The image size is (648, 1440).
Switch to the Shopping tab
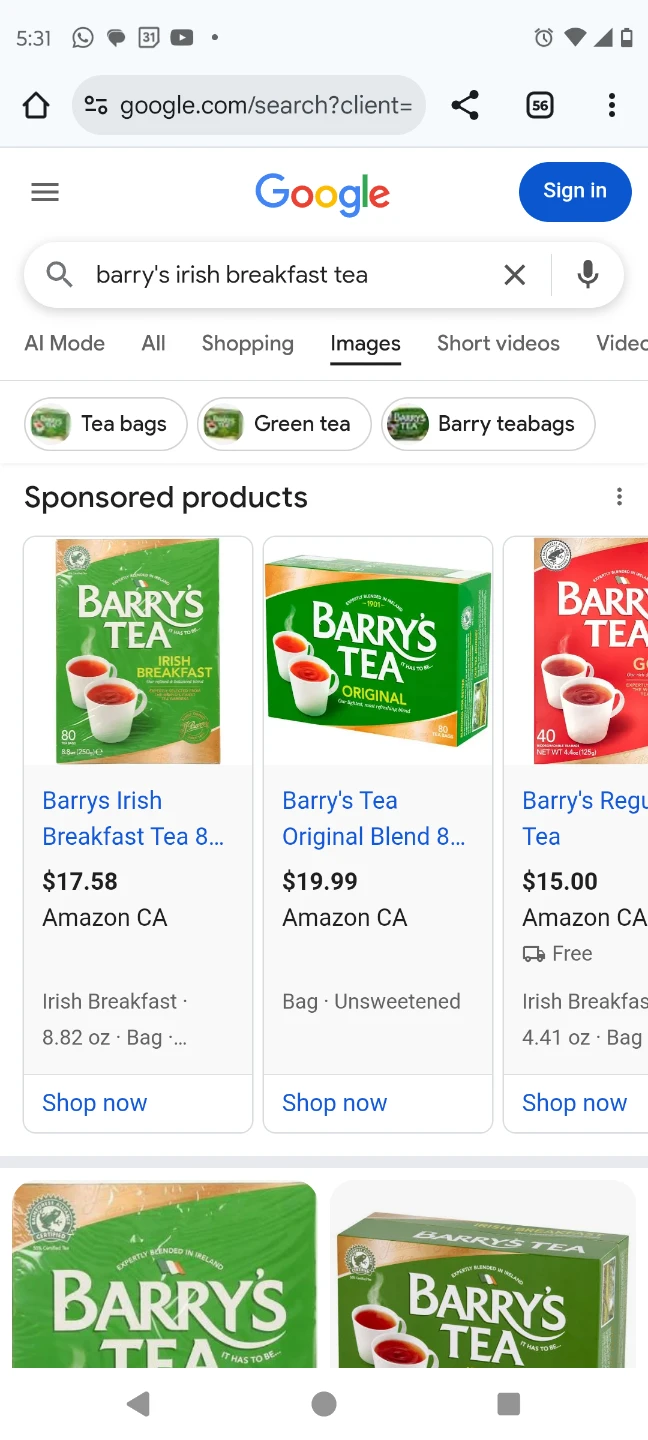[x=247, y=343]
